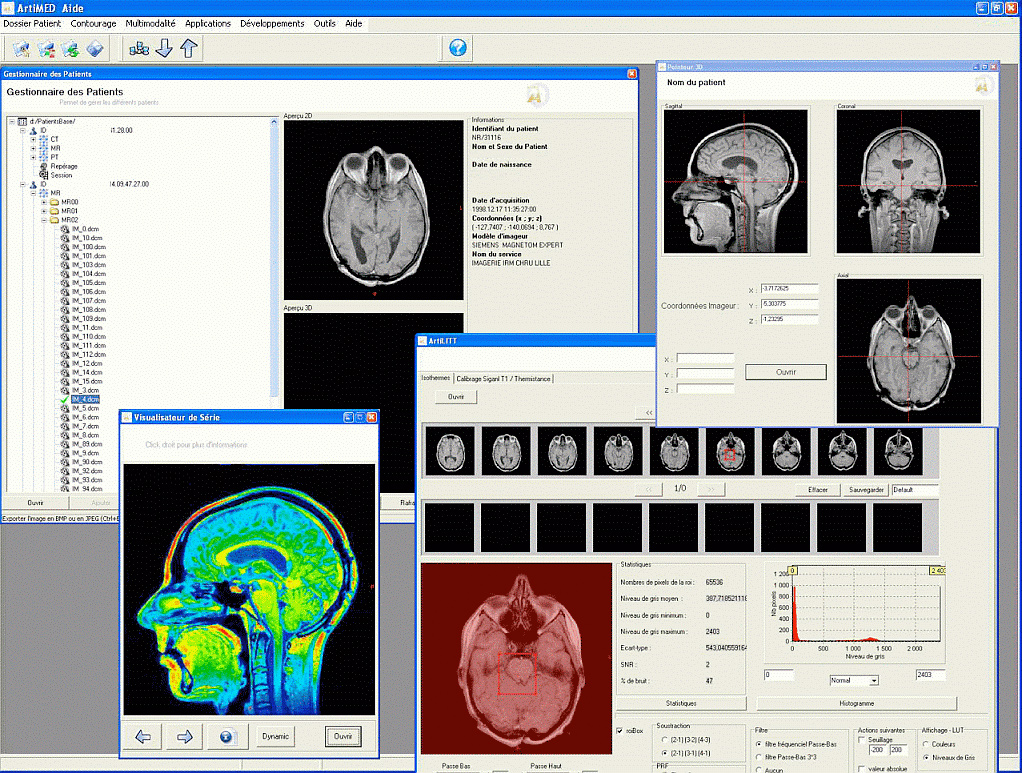Viewport: 1022px width, 773px height.
Task: Click the refresh patient folder toolbar icon
Action: tap(70, 48)
